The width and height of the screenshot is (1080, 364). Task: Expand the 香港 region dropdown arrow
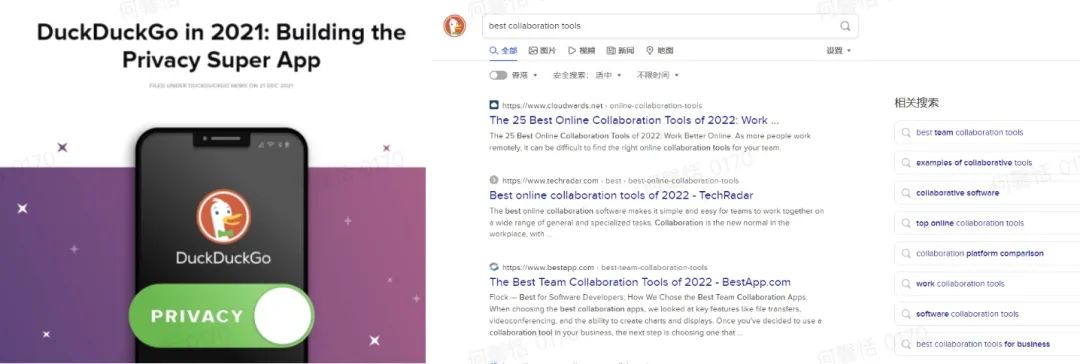[535, 75]
